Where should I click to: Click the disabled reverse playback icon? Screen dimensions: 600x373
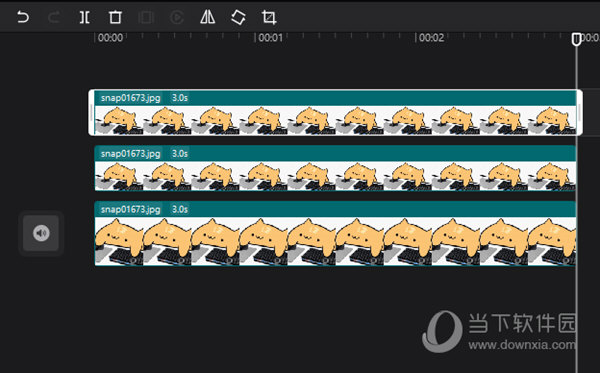(177, 17)
